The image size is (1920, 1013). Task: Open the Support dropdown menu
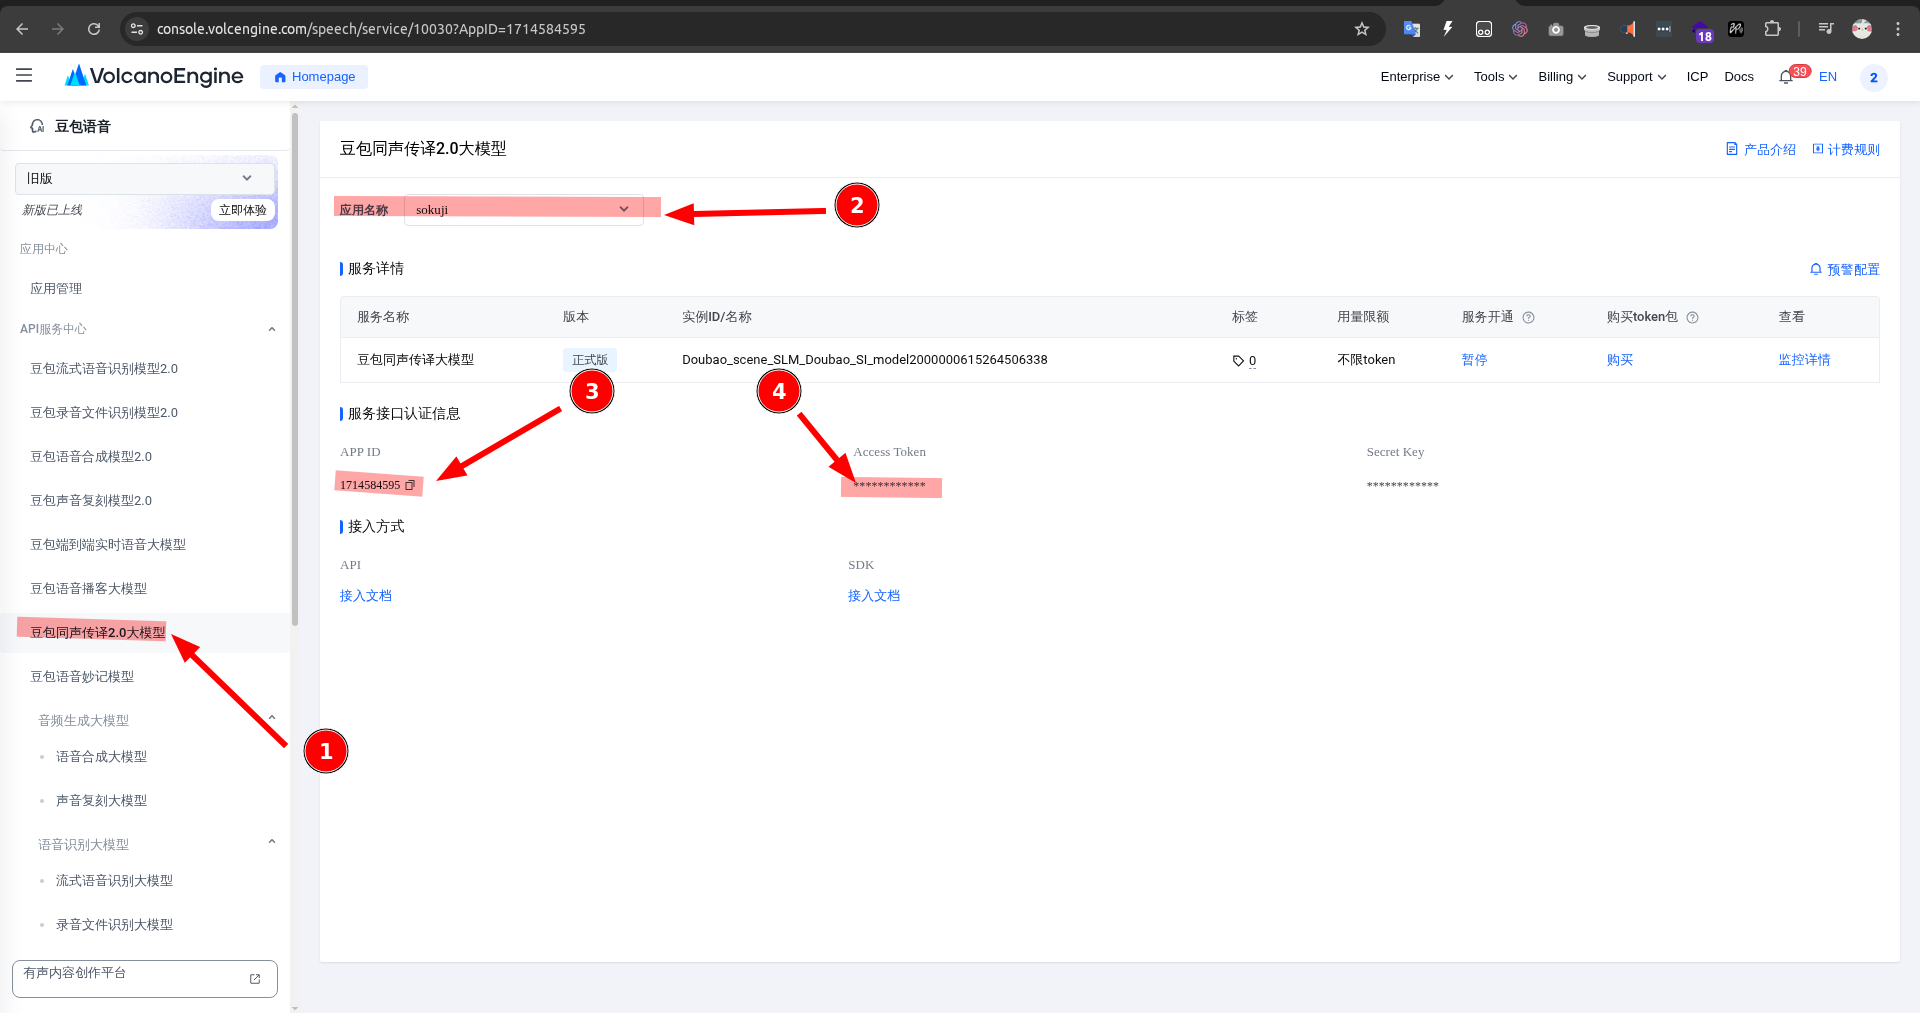pyautogui.click(x=1636, y=77)
